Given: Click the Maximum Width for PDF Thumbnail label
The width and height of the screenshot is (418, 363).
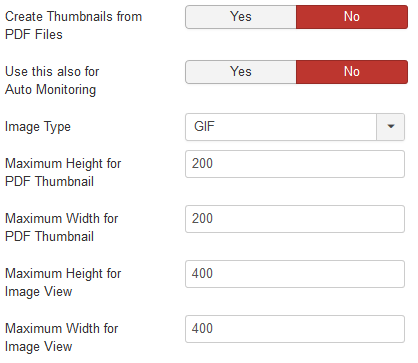Looking at the screenshot, I should point(62,227).
